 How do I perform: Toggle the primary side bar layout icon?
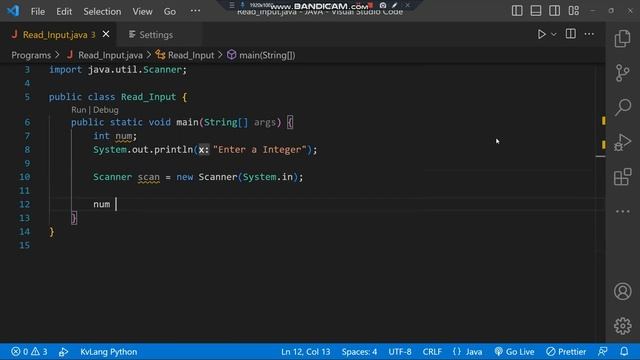click(517, 11)
